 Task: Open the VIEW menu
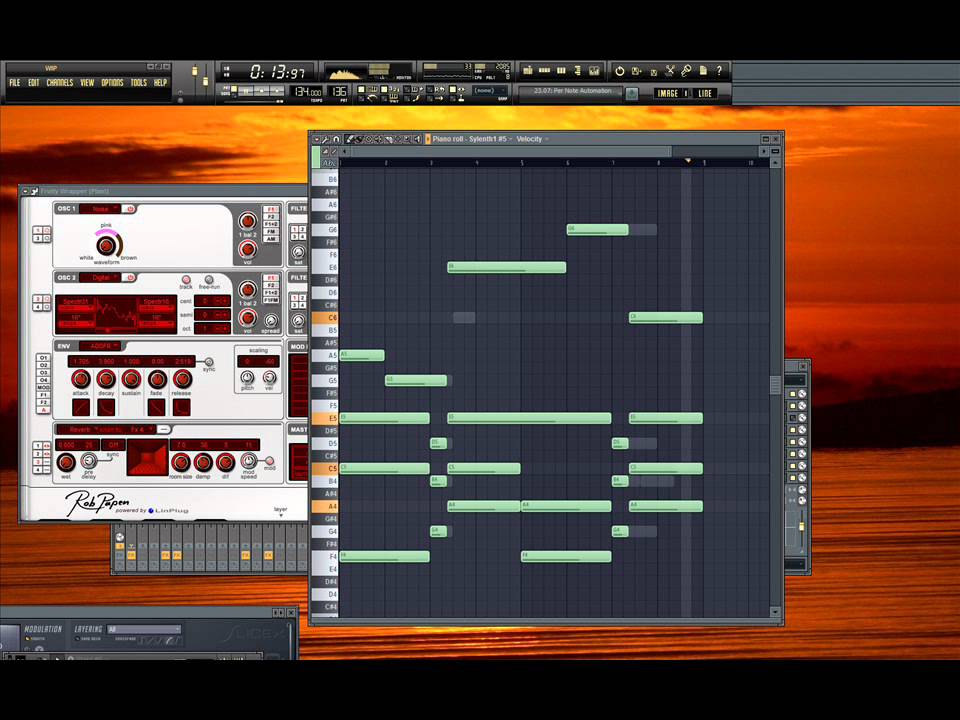[x=87, y=83]
